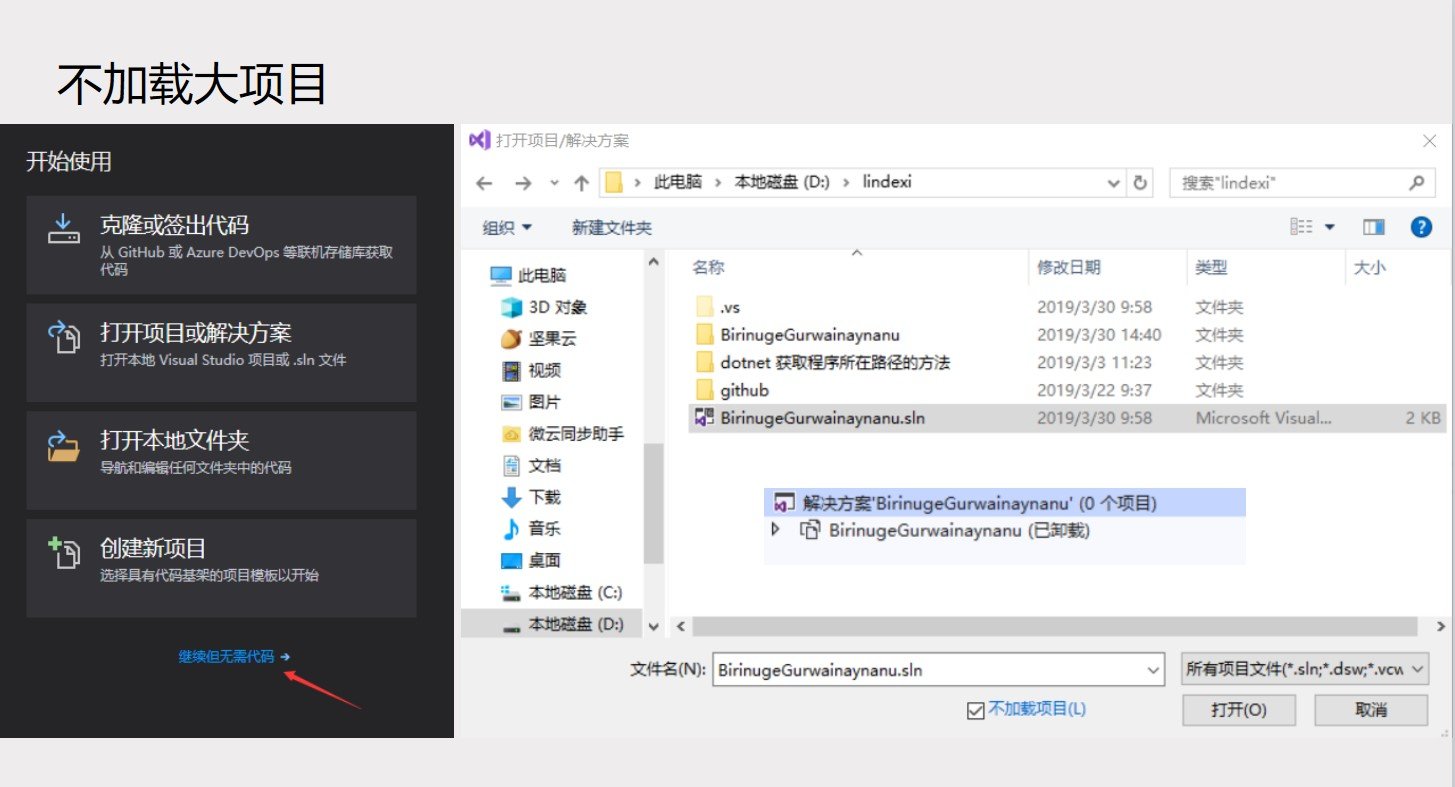Click 创建新项目 card

(x=221, y=568)
